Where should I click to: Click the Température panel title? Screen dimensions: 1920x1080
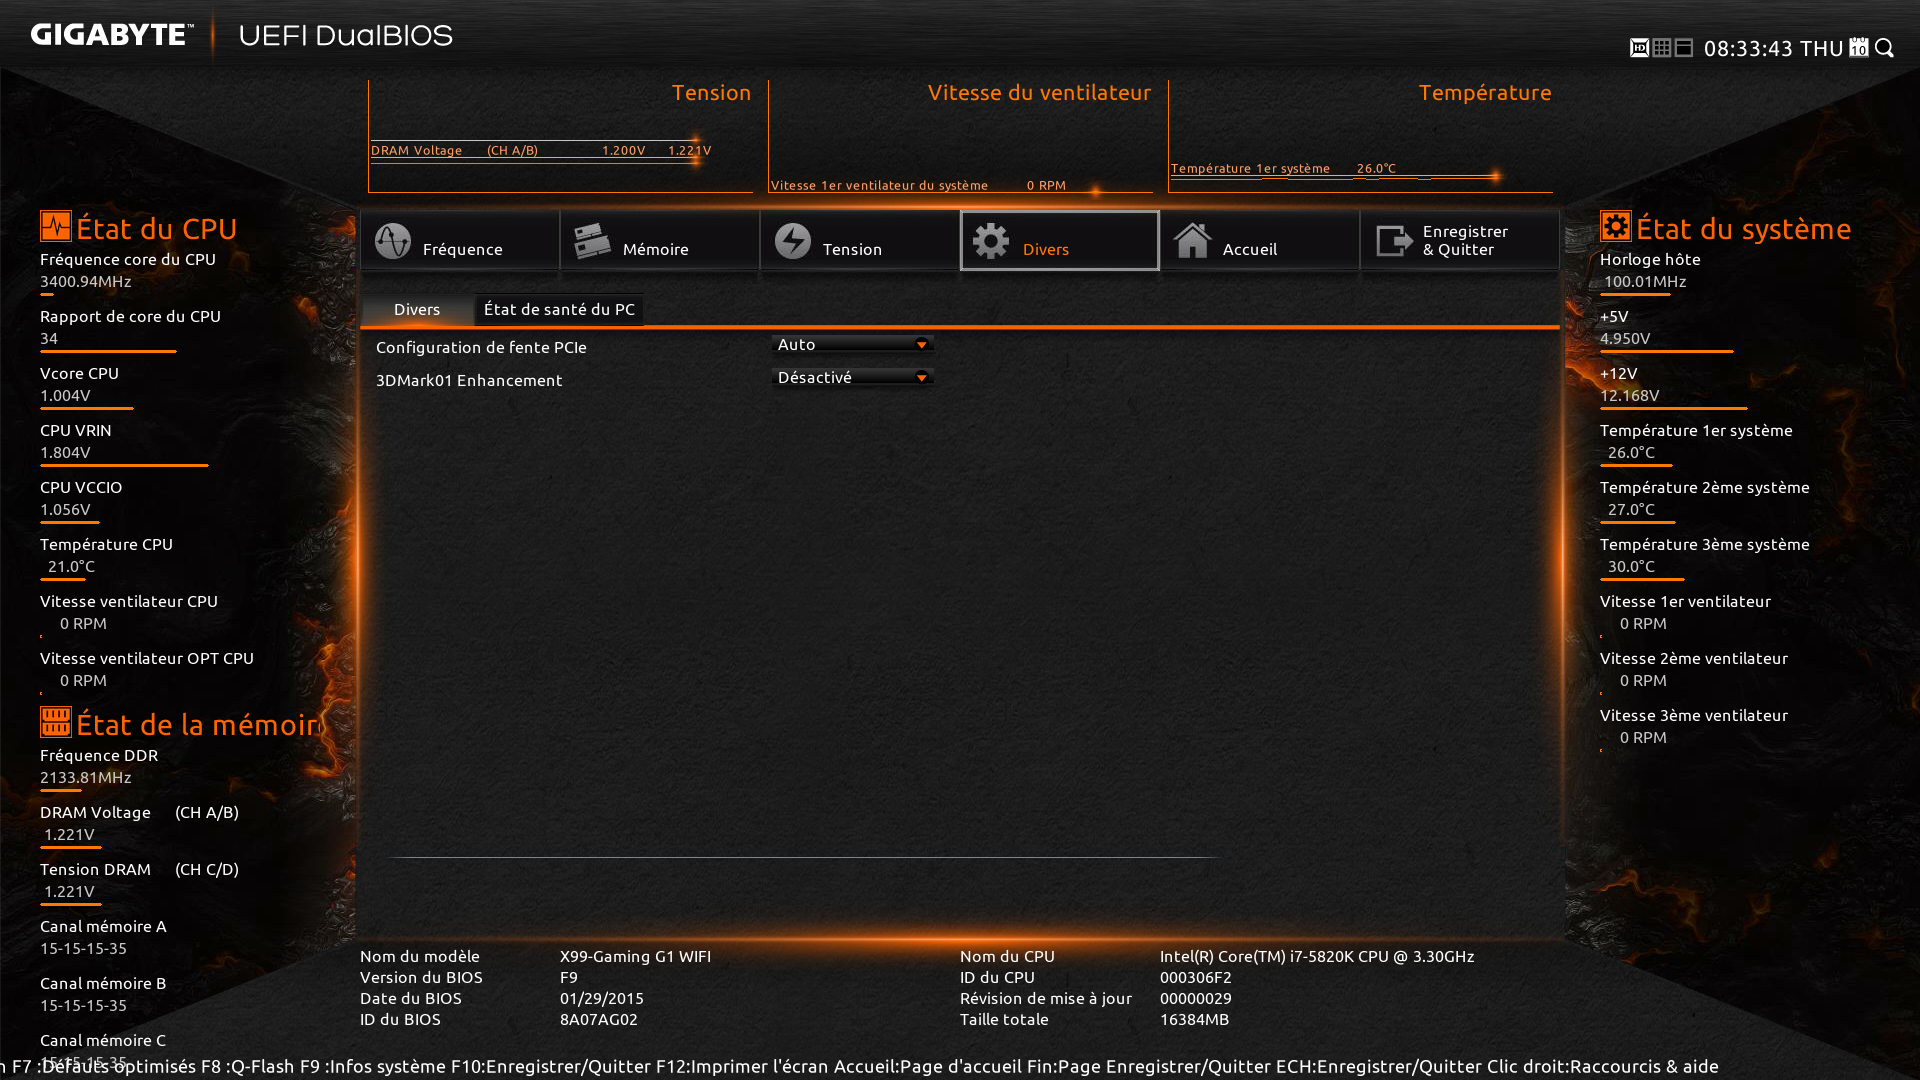coord(1485,93)
